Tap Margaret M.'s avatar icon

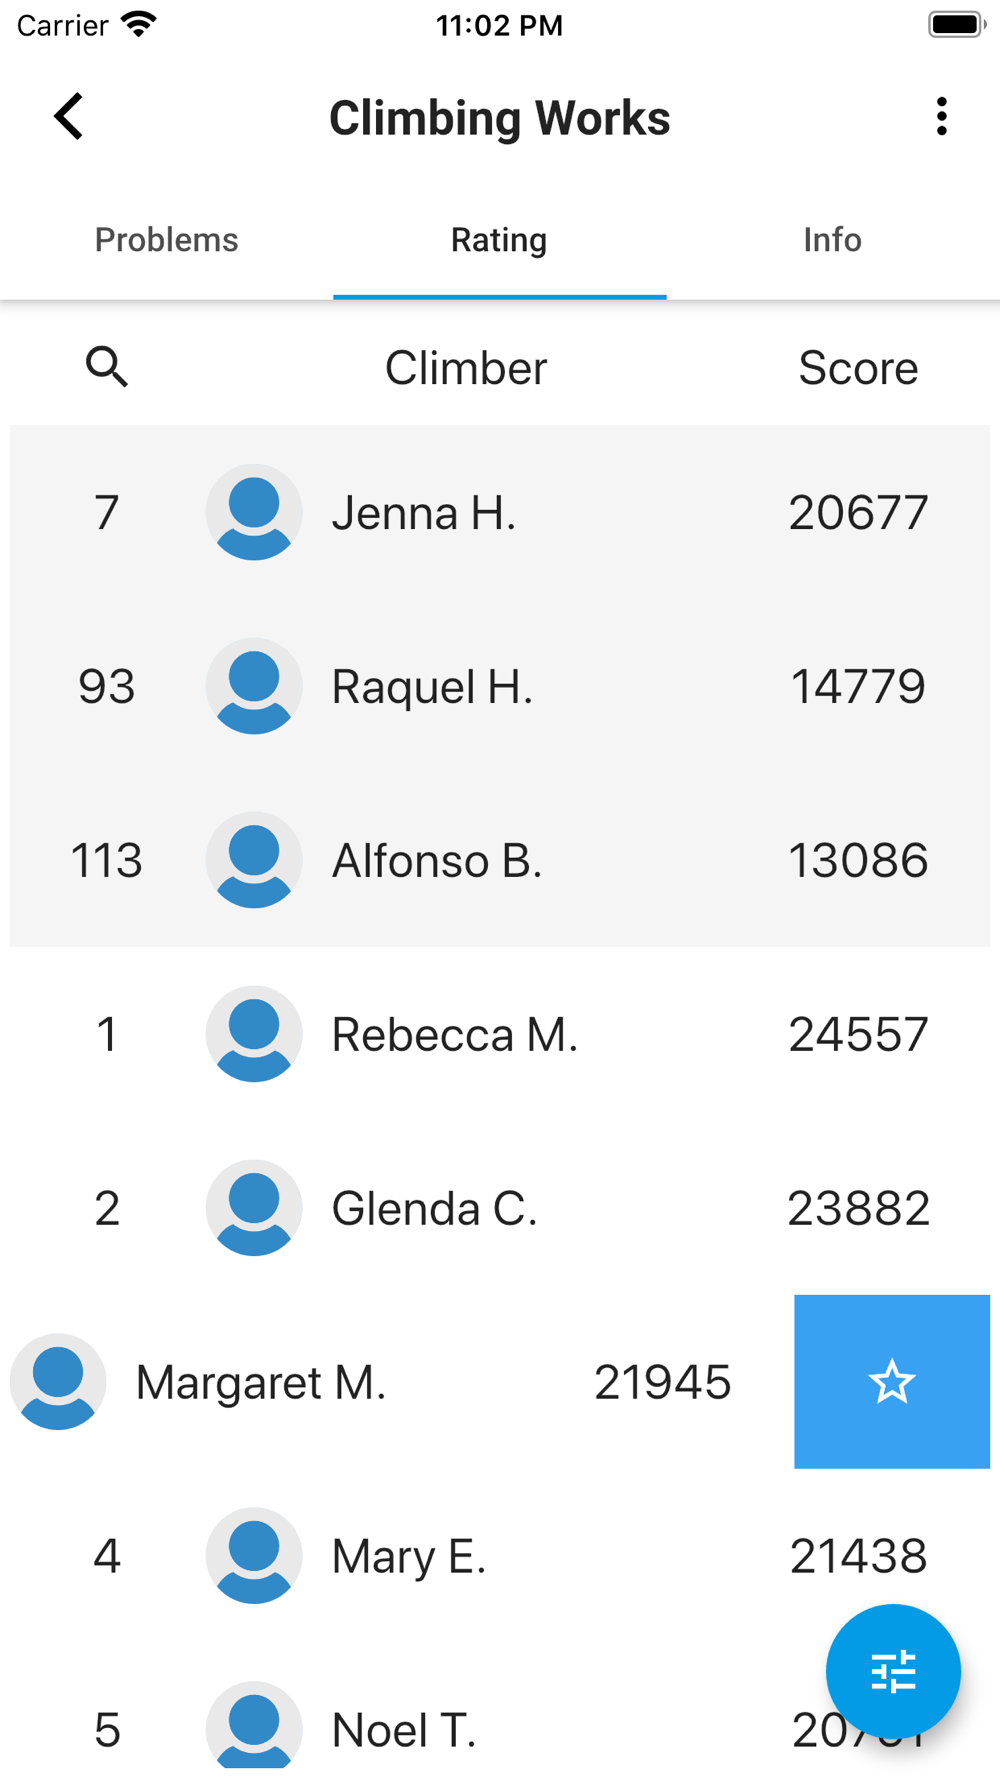pyautogui.click(x=58, y=1382)
